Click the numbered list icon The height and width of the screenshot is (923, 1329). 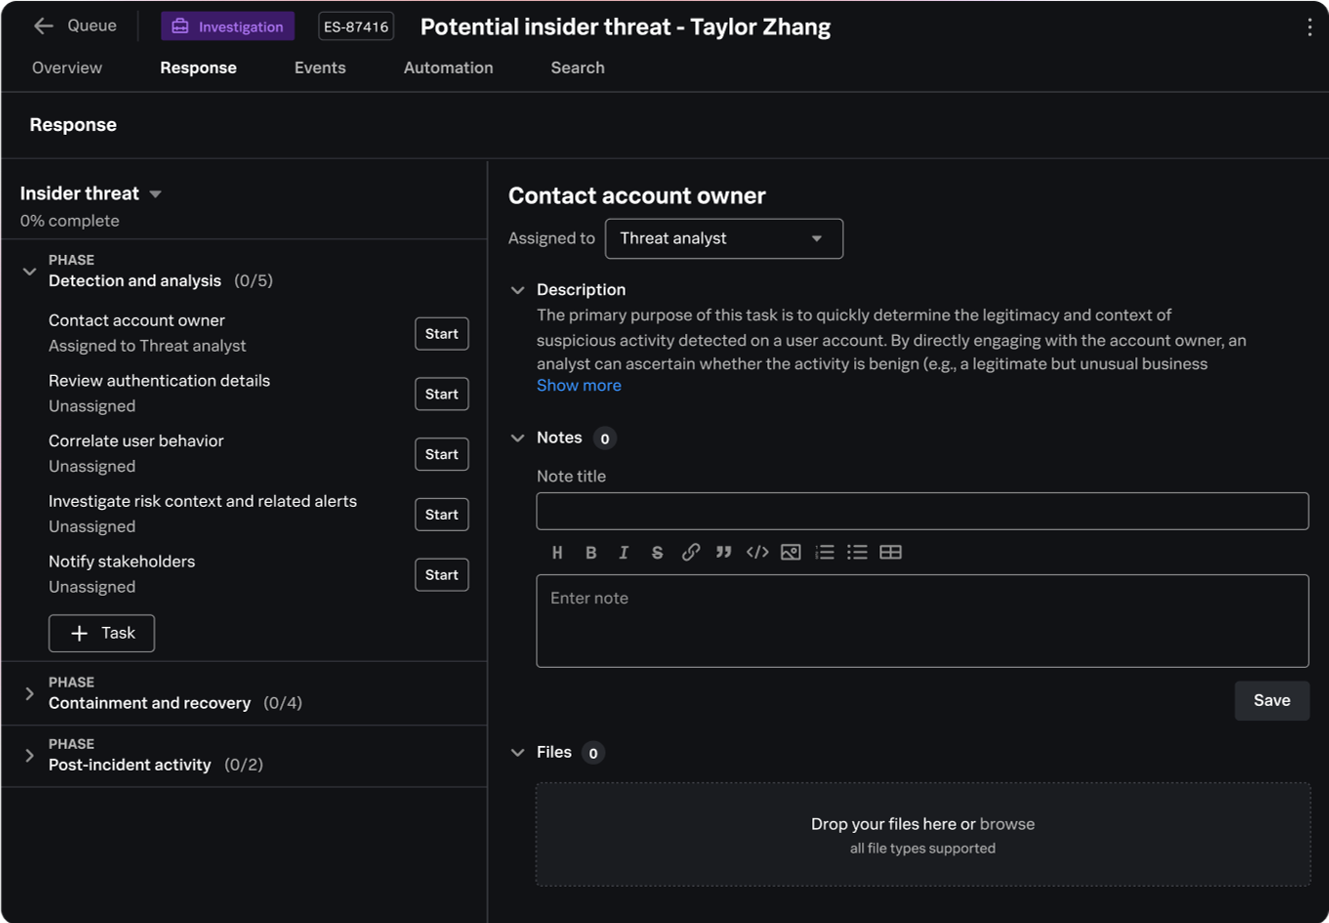coord(824,552)
